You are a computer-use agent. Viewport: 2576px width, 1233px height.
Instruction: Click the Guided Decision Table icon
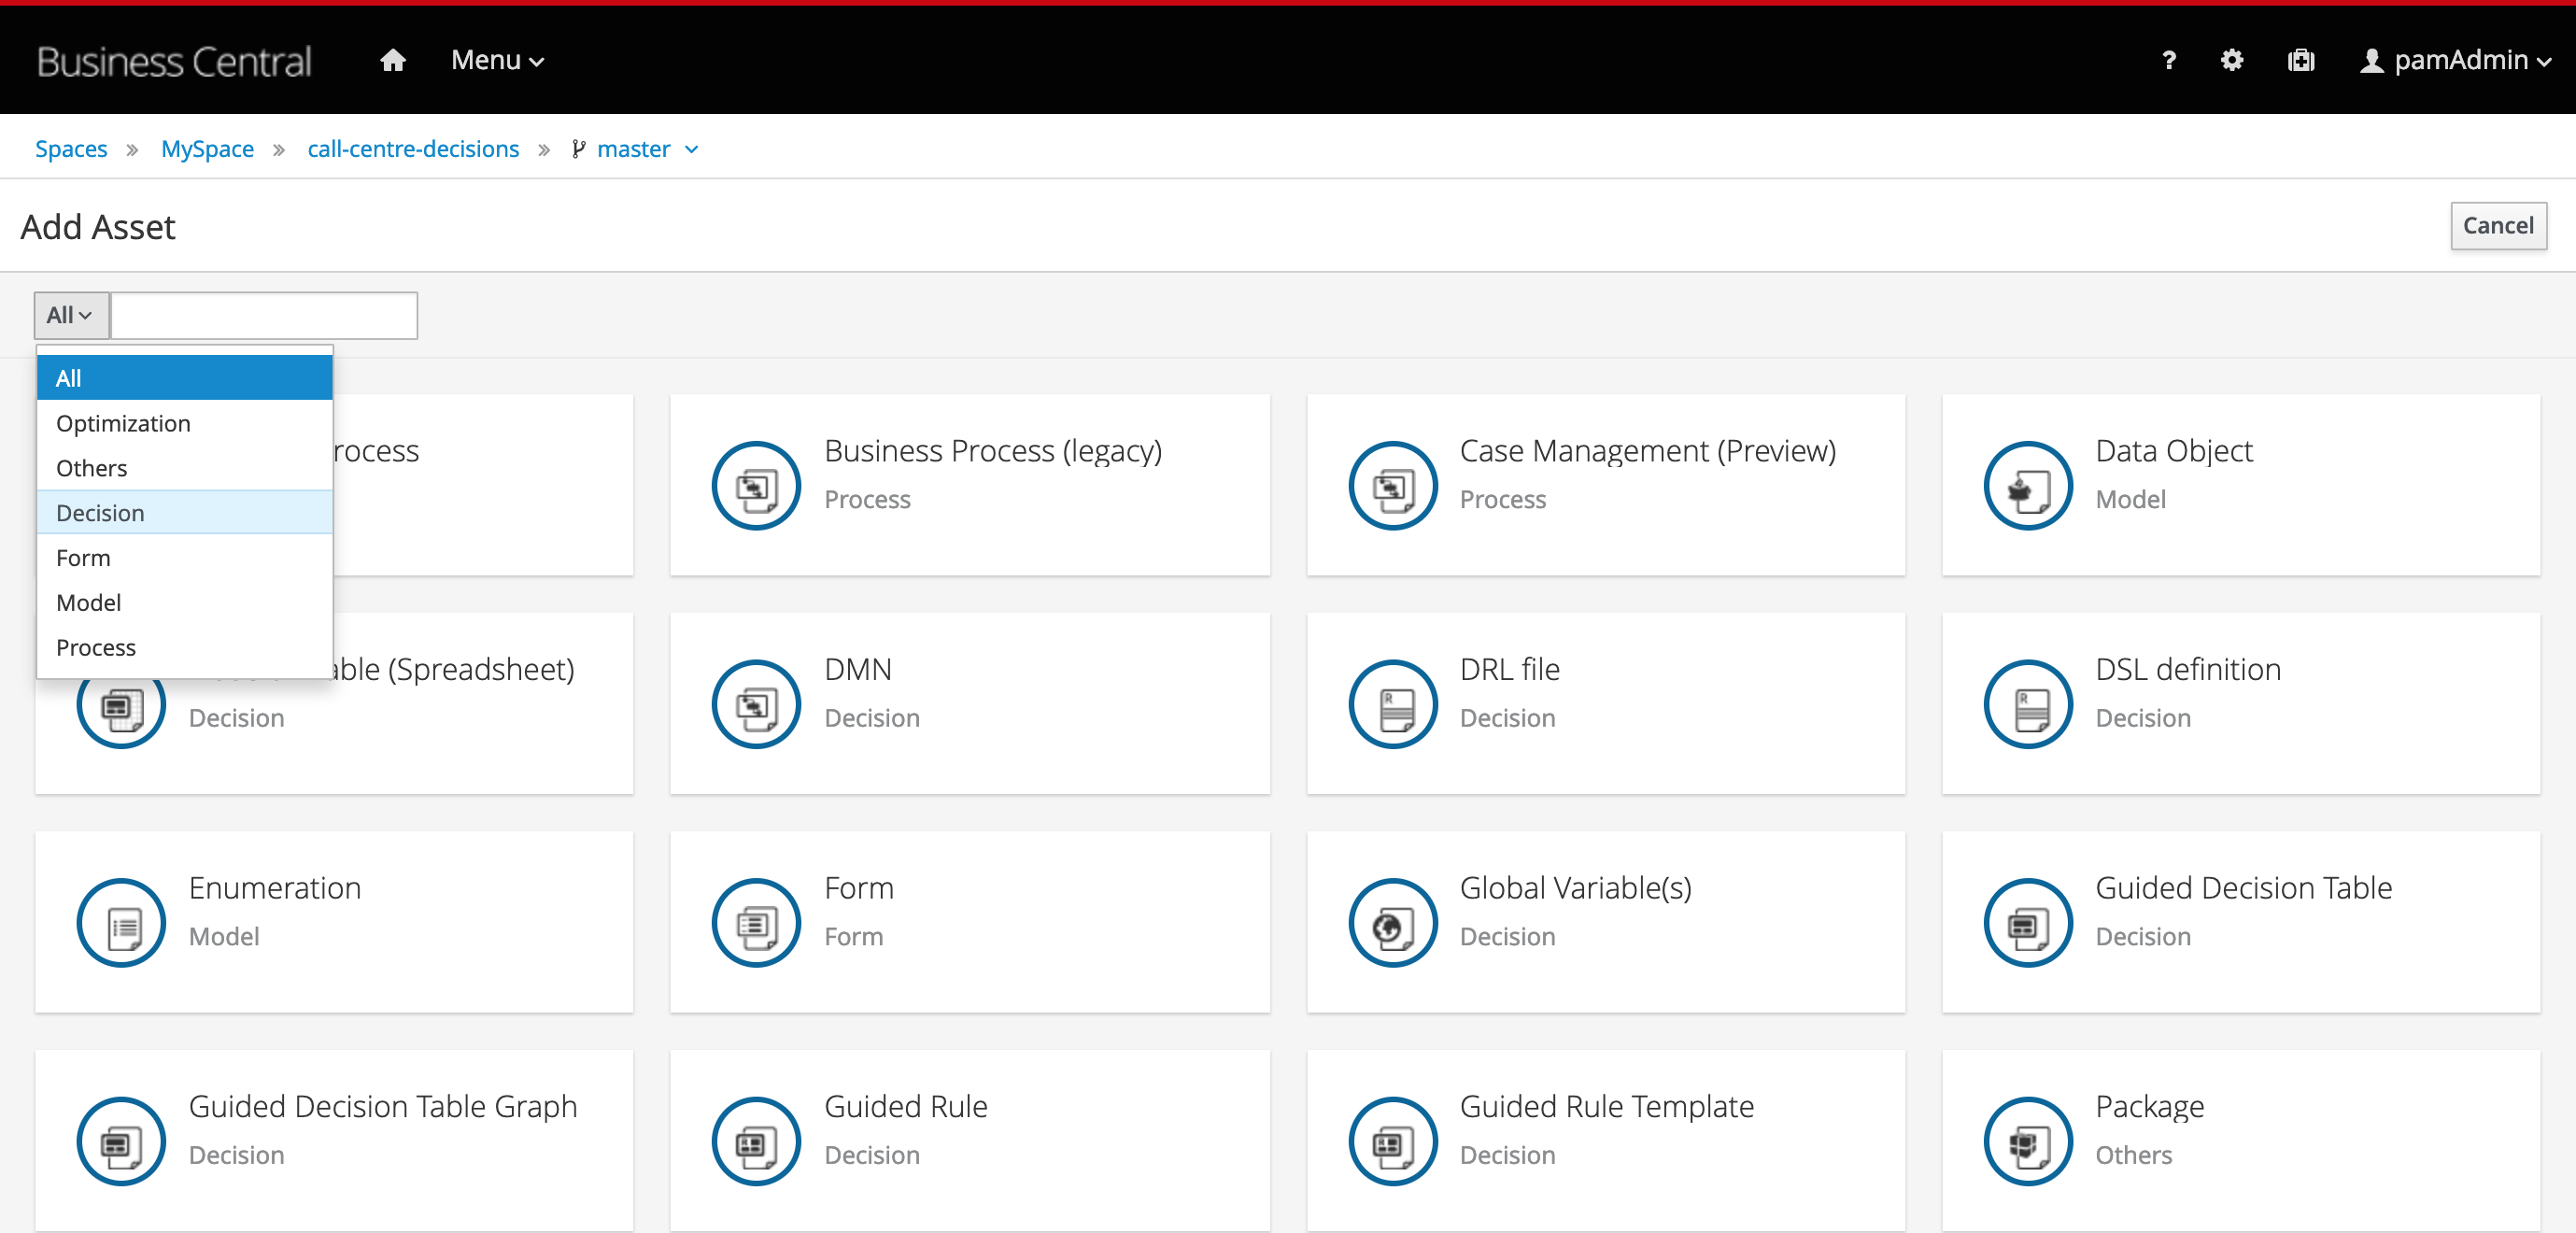[x=2028, y=923]
